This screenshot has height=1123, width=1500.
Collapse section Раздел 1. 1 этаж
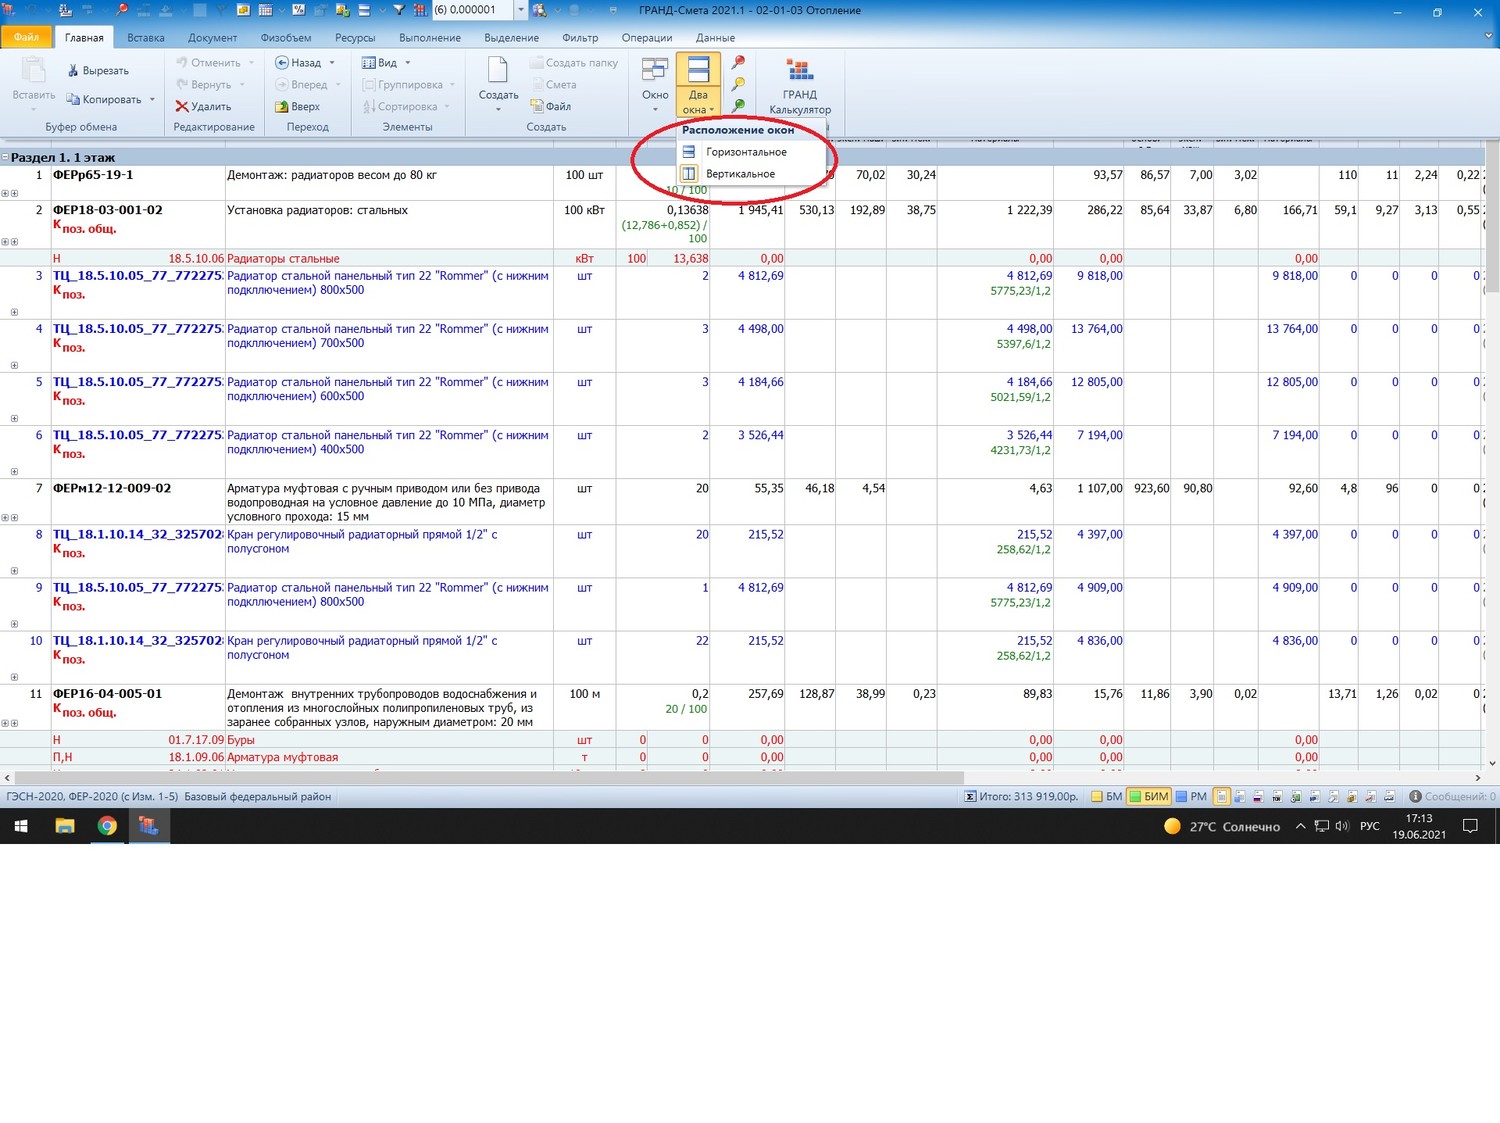(5, 158)
